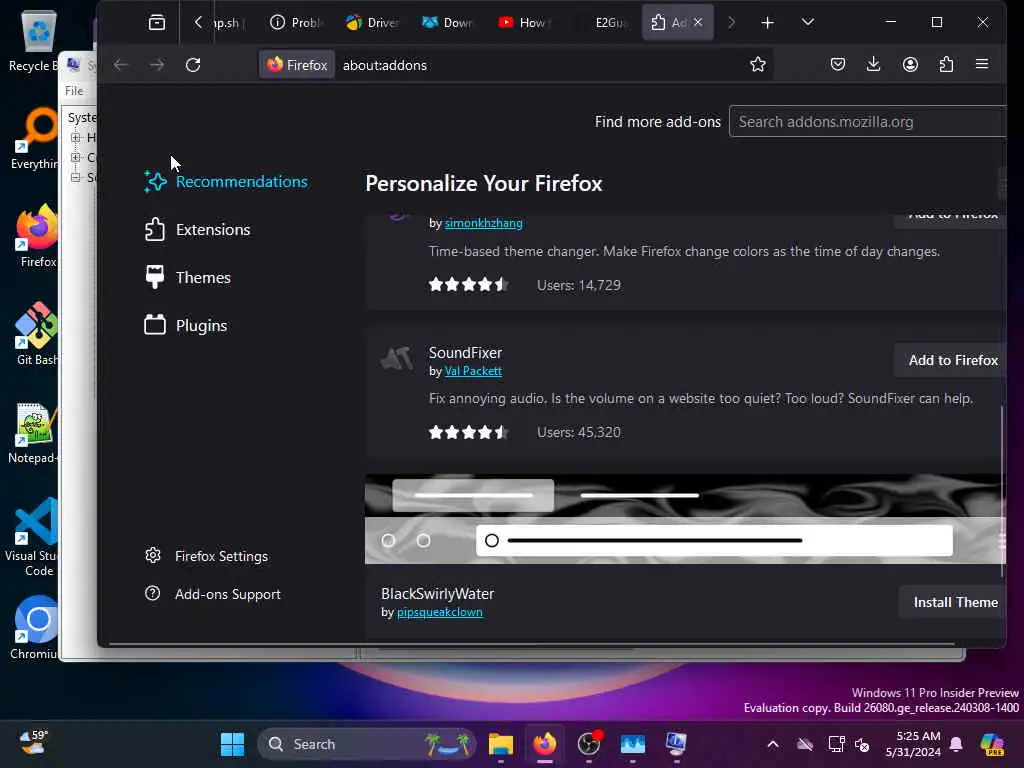Open a new tab with plus button

click(767, 23)
